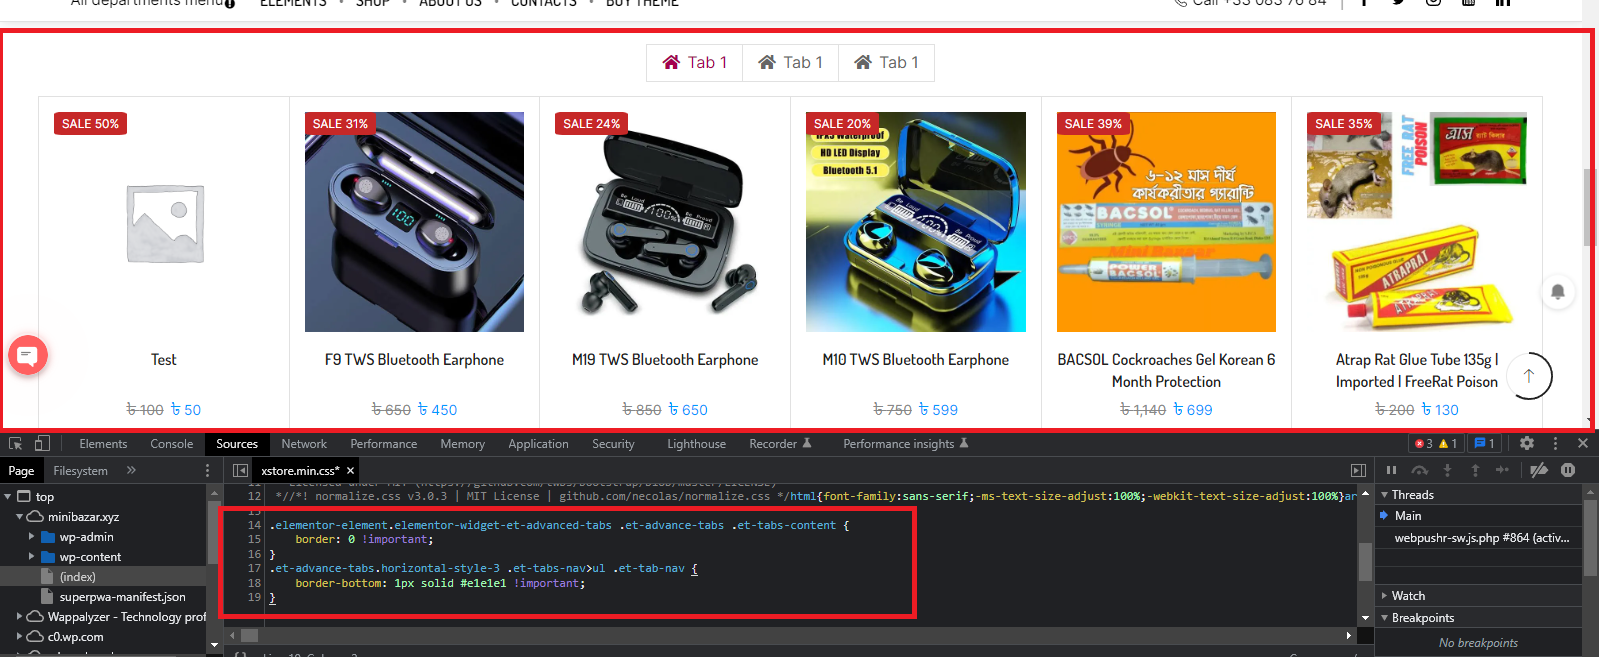Image resolution: width=1599 pixels, height=657 pixels.
Task: Click the red errors count badge
Action: click(x=1424, y=443)
